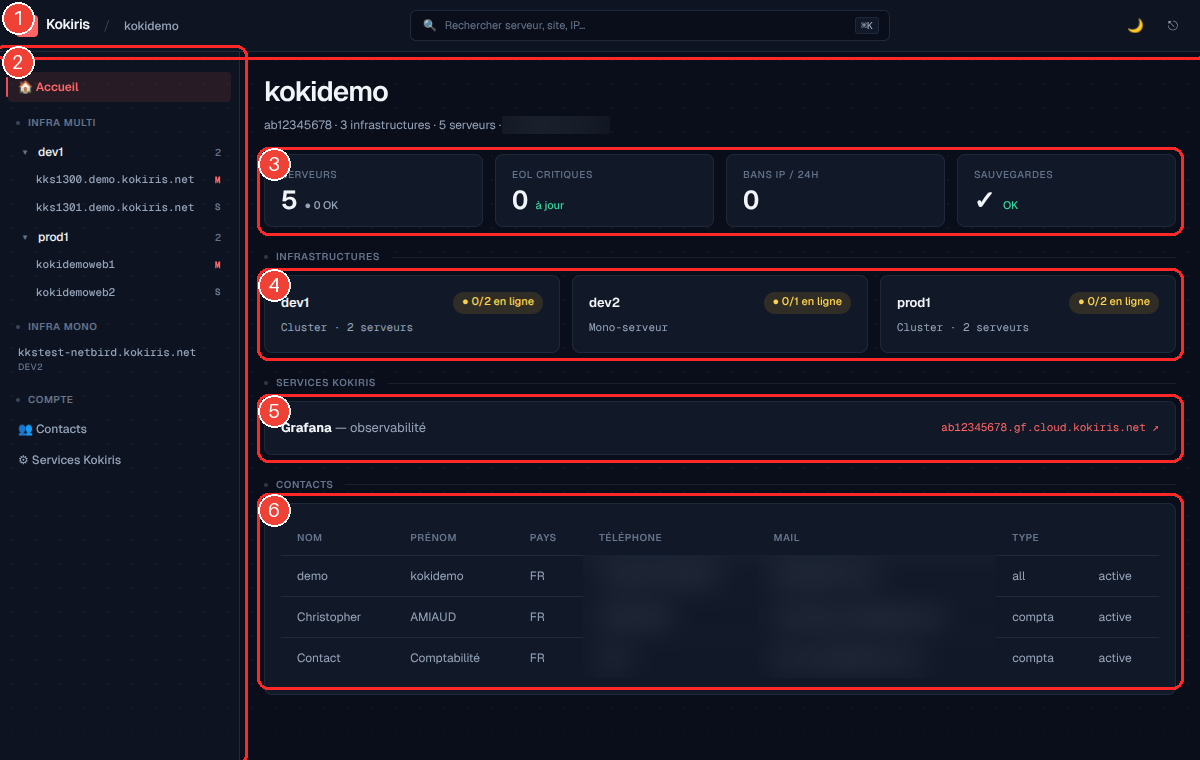Click the Kokiris brand name in header

pyautogui.click(x=68, y=24)
